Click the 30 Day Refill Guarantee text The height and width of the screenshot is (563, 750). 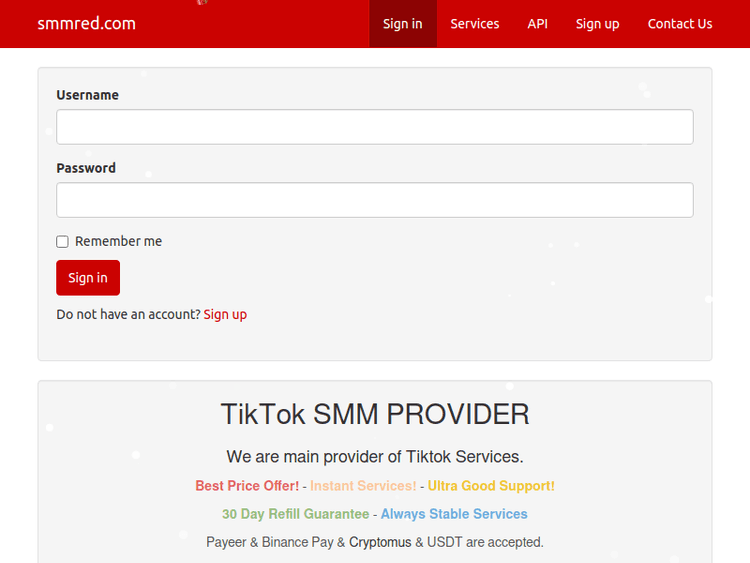pyautogui.click(x=295, y=514)
